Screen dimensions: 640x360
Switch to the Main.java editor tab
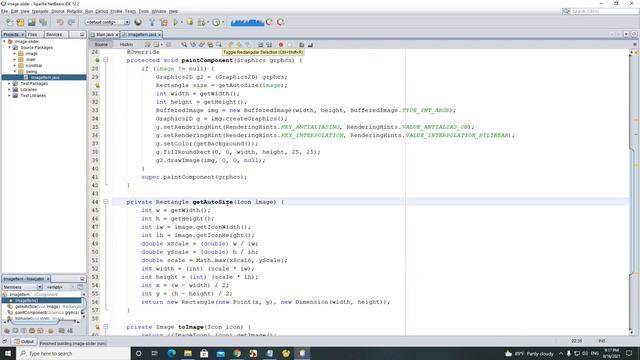[x=104, y=35]
